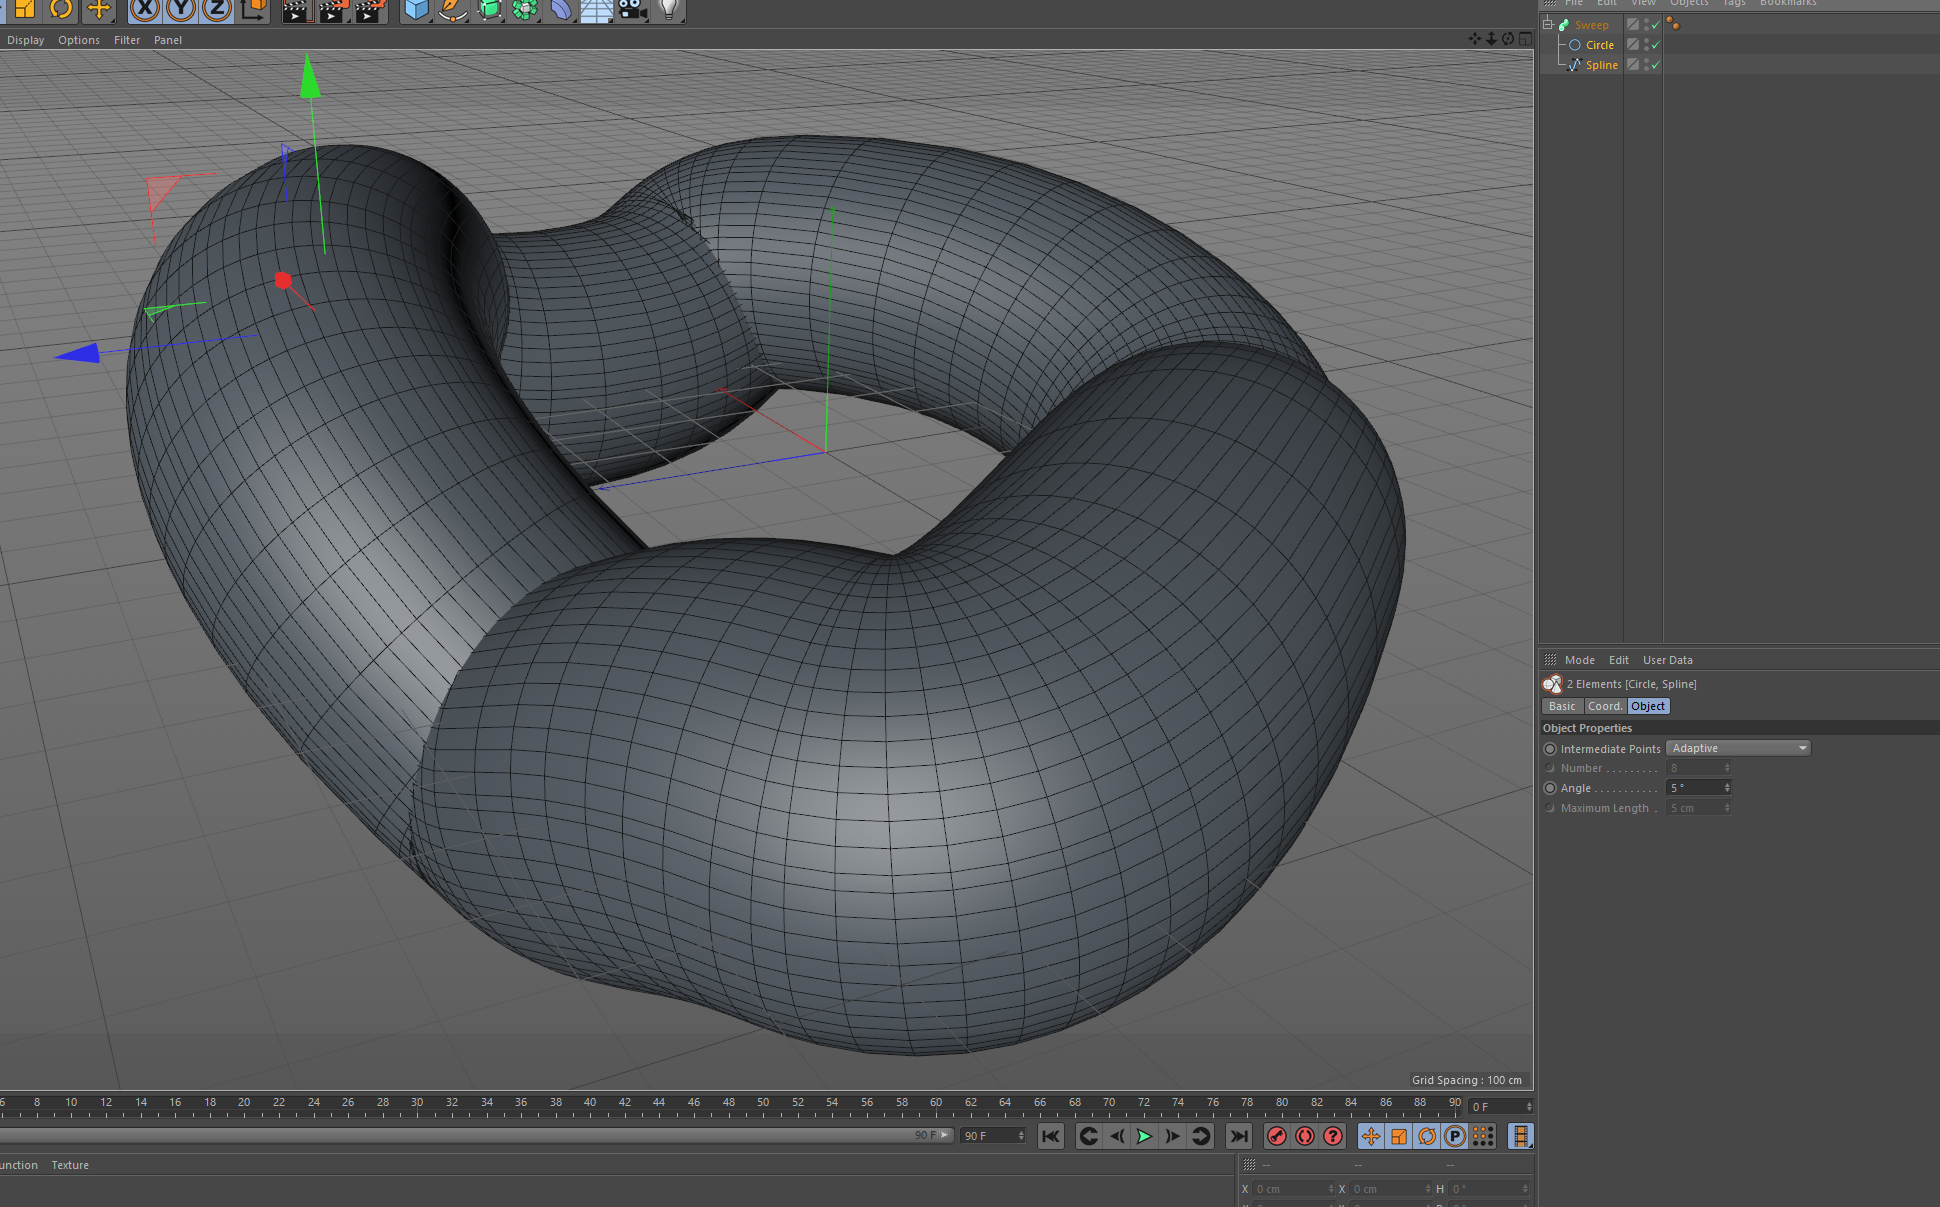Select Spline object in Object Manager
The height and width of the screenshot is (1207, 1940).
pyautogui.click(x=1601, y=65)
